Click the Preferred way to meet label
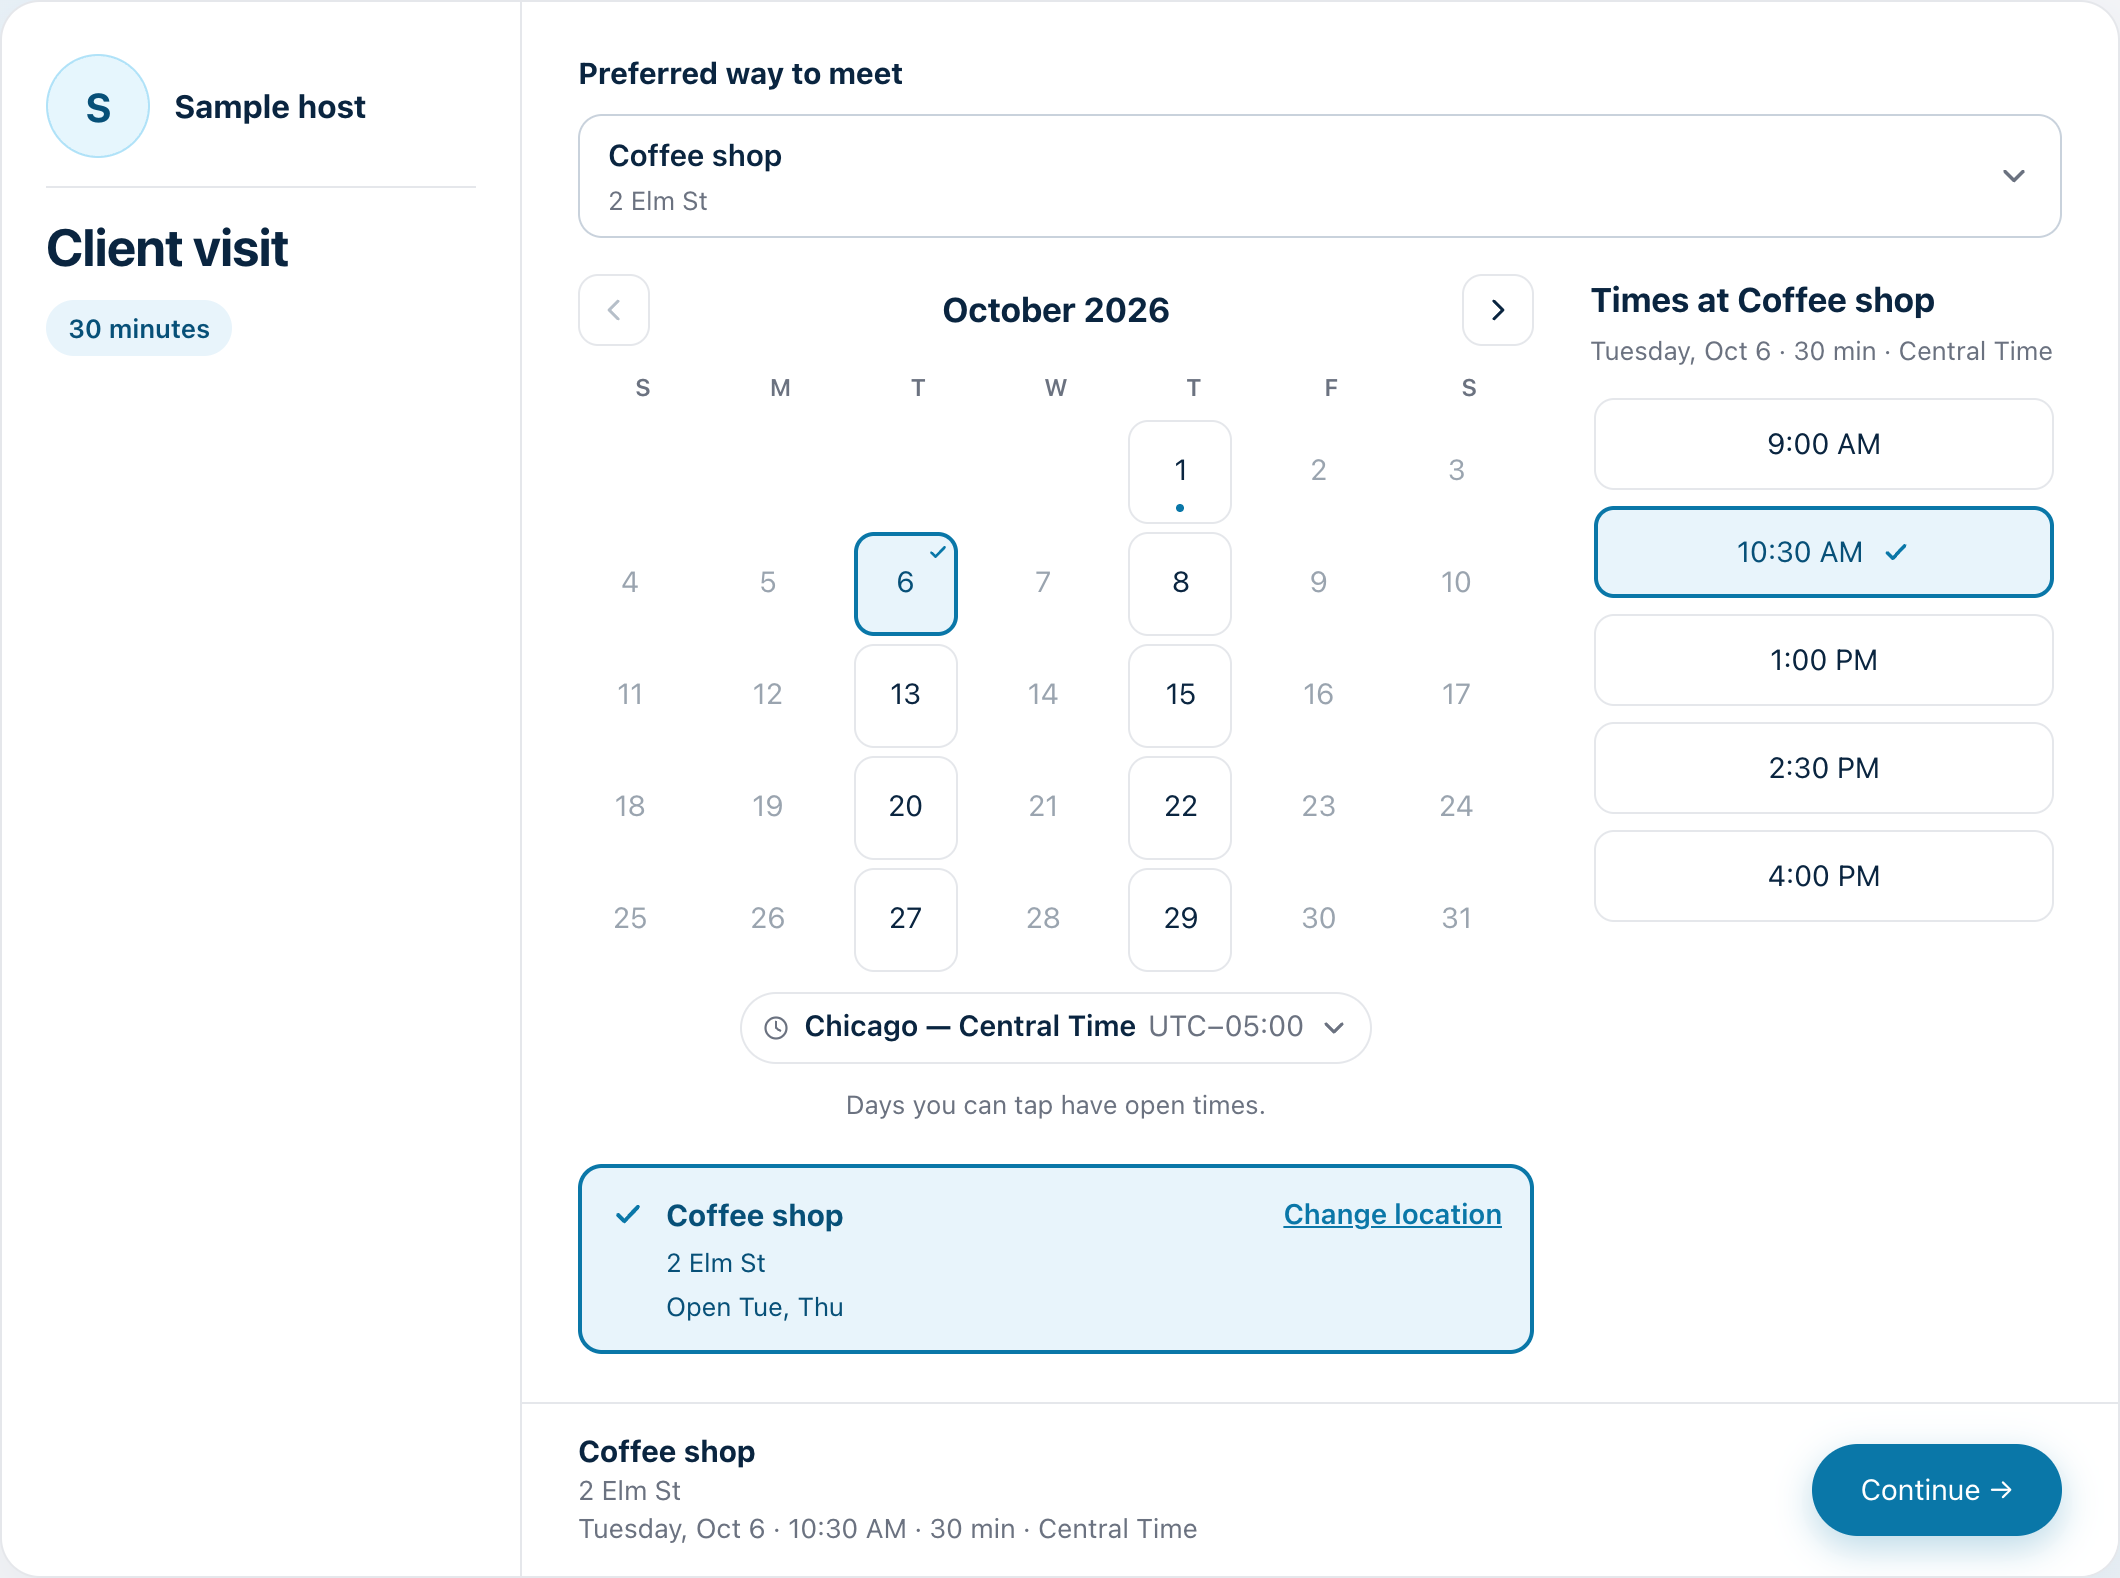The height and width of the screenshot is (1578, 2120). 740,74
